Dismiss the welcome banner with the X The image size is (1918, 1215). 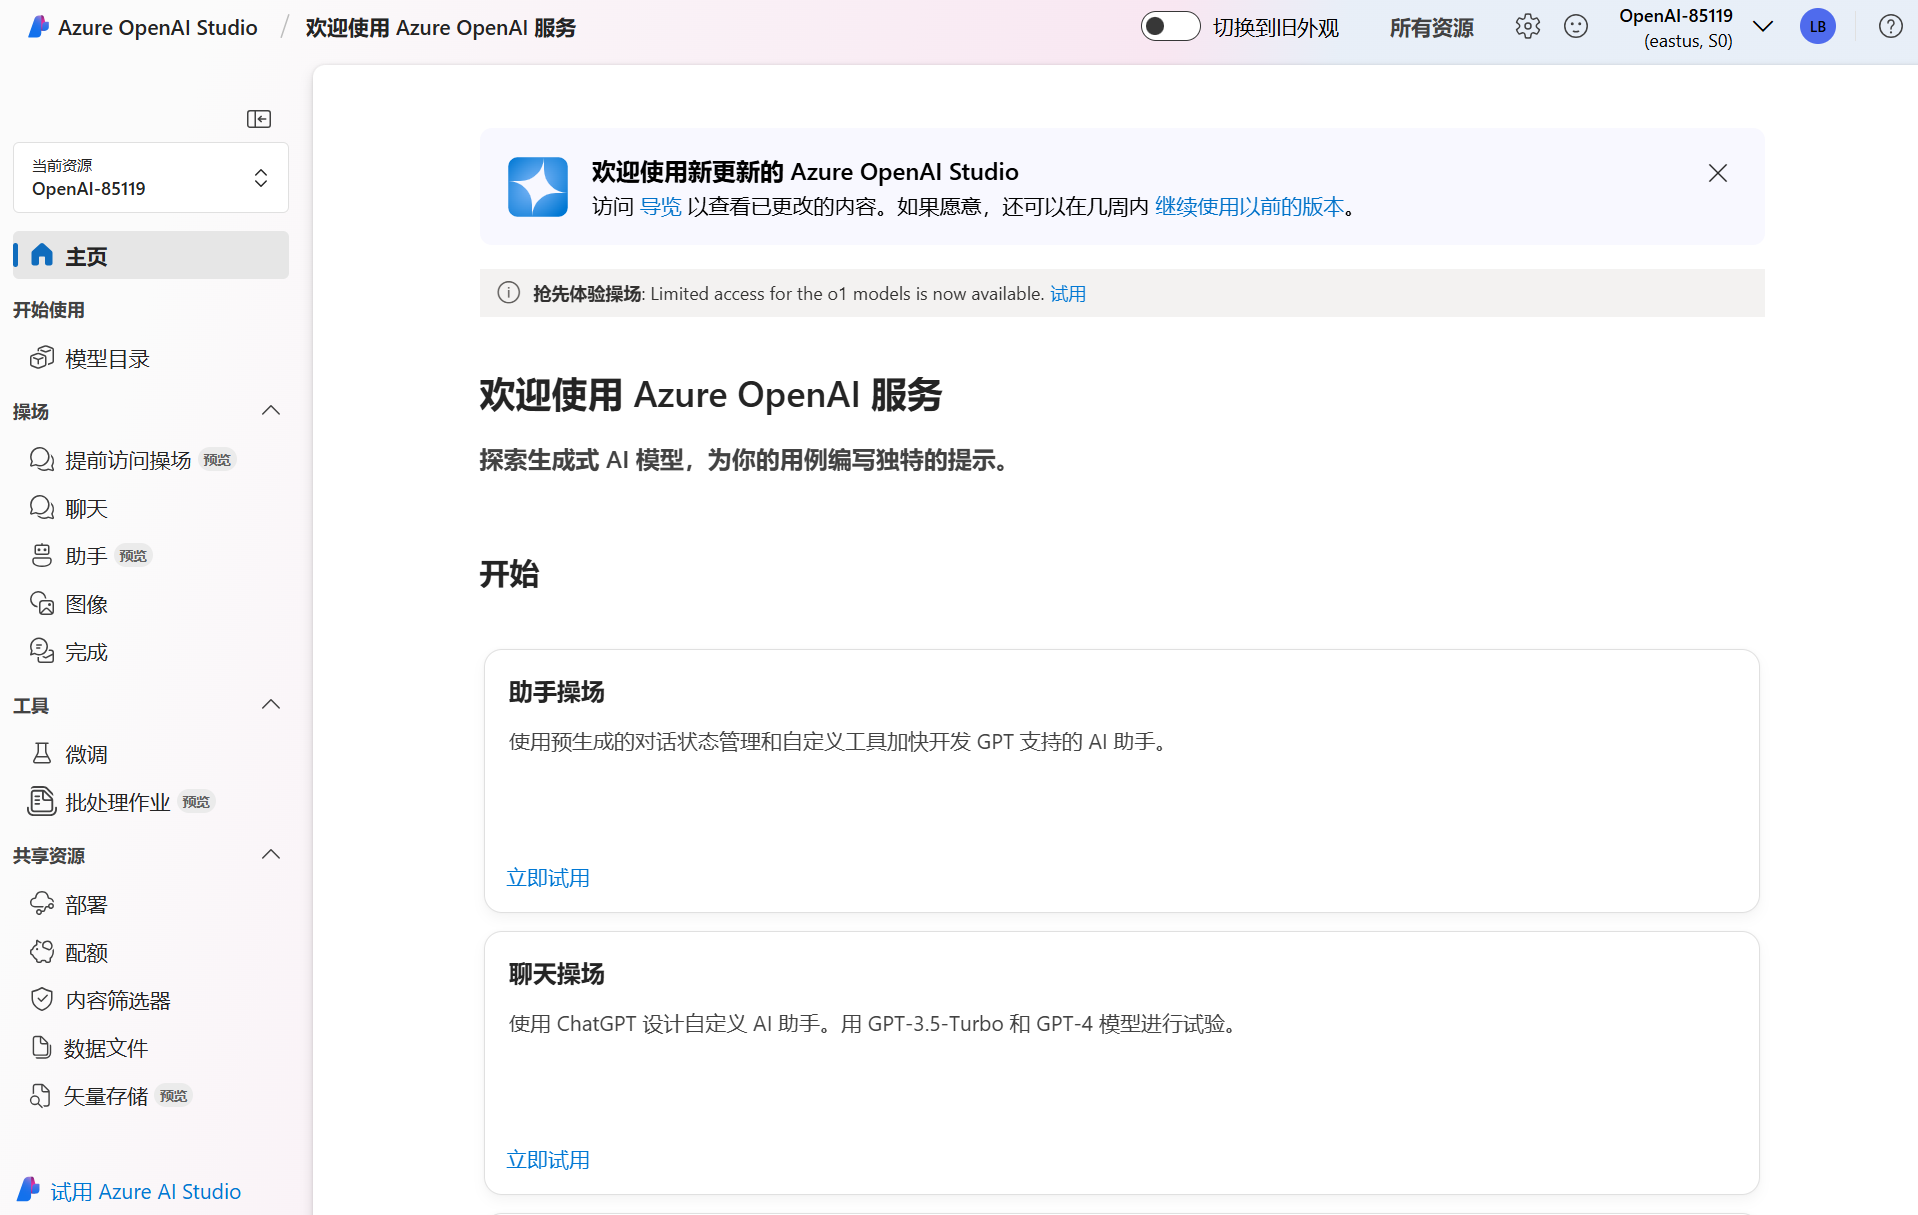pos(1718,173)
